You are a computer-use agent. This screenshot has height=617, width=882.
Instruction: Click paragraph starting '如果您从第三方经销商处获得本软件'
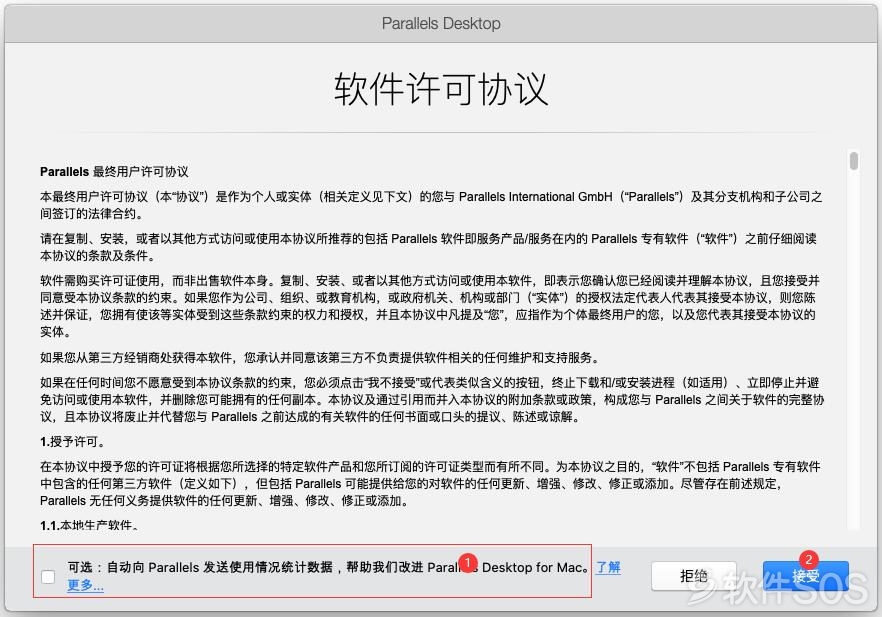pyautogui.click(x=321, y=358)
